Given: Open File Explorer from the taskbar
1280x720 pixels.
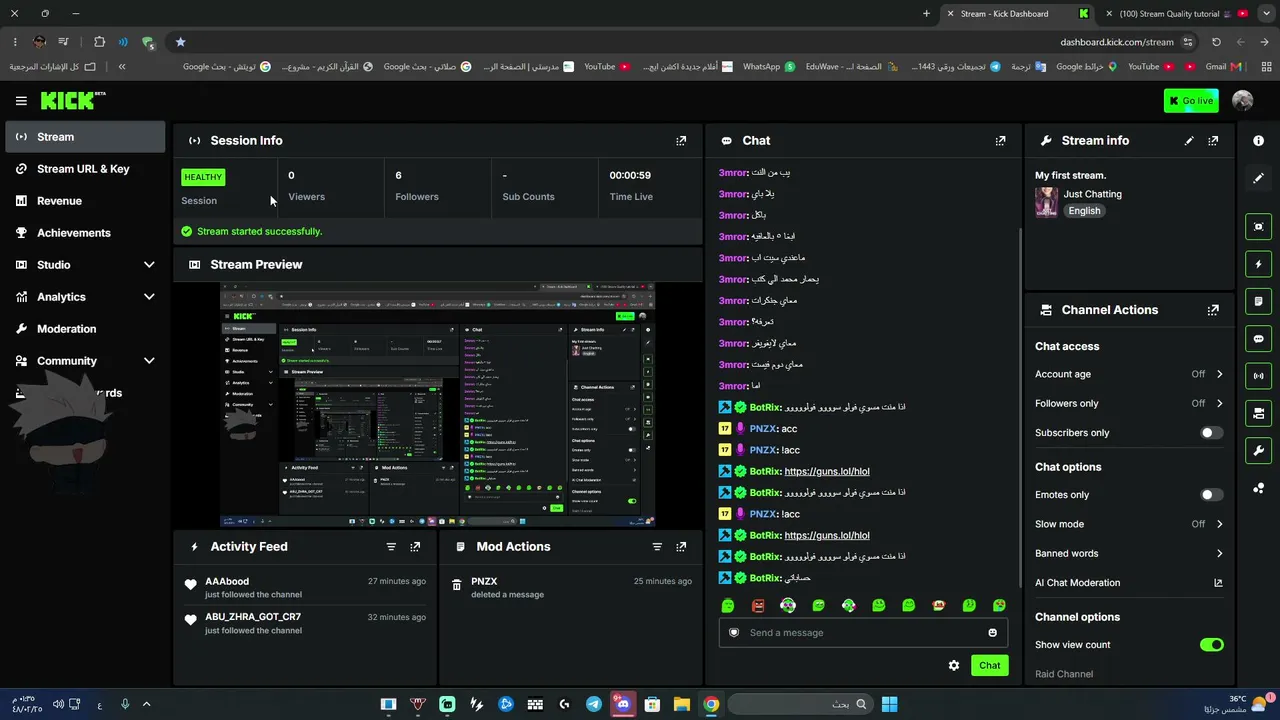Looking at the screenshot, I should pyautogui.click(x=681, y=704).
